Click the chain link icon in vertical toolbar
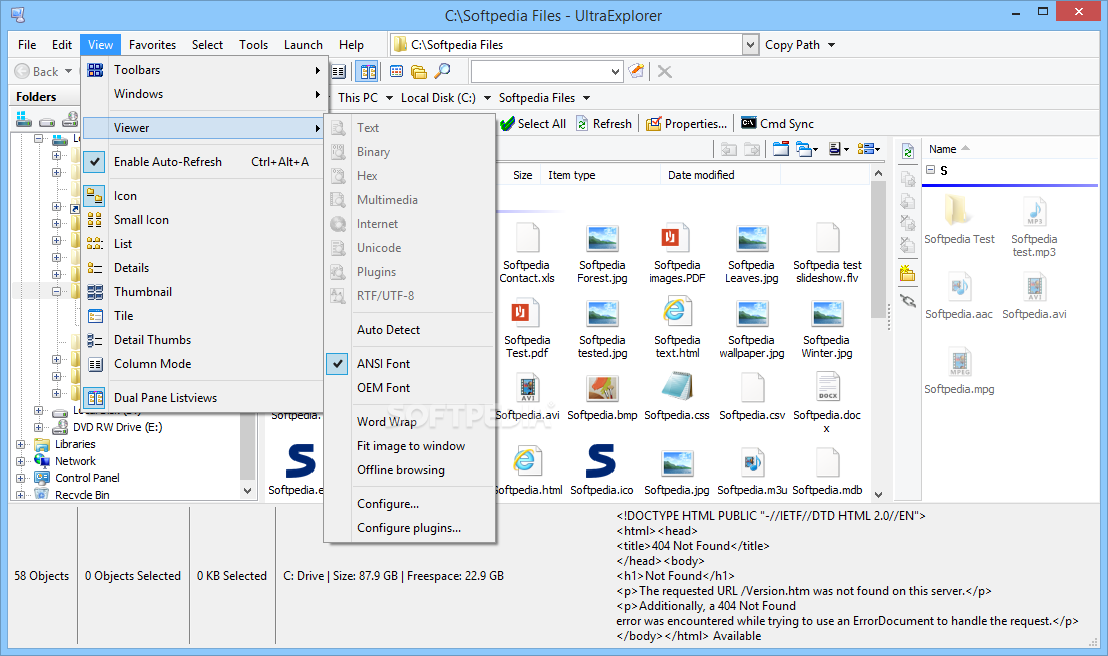Screen dimensions: 1108x656 [908, 301]
